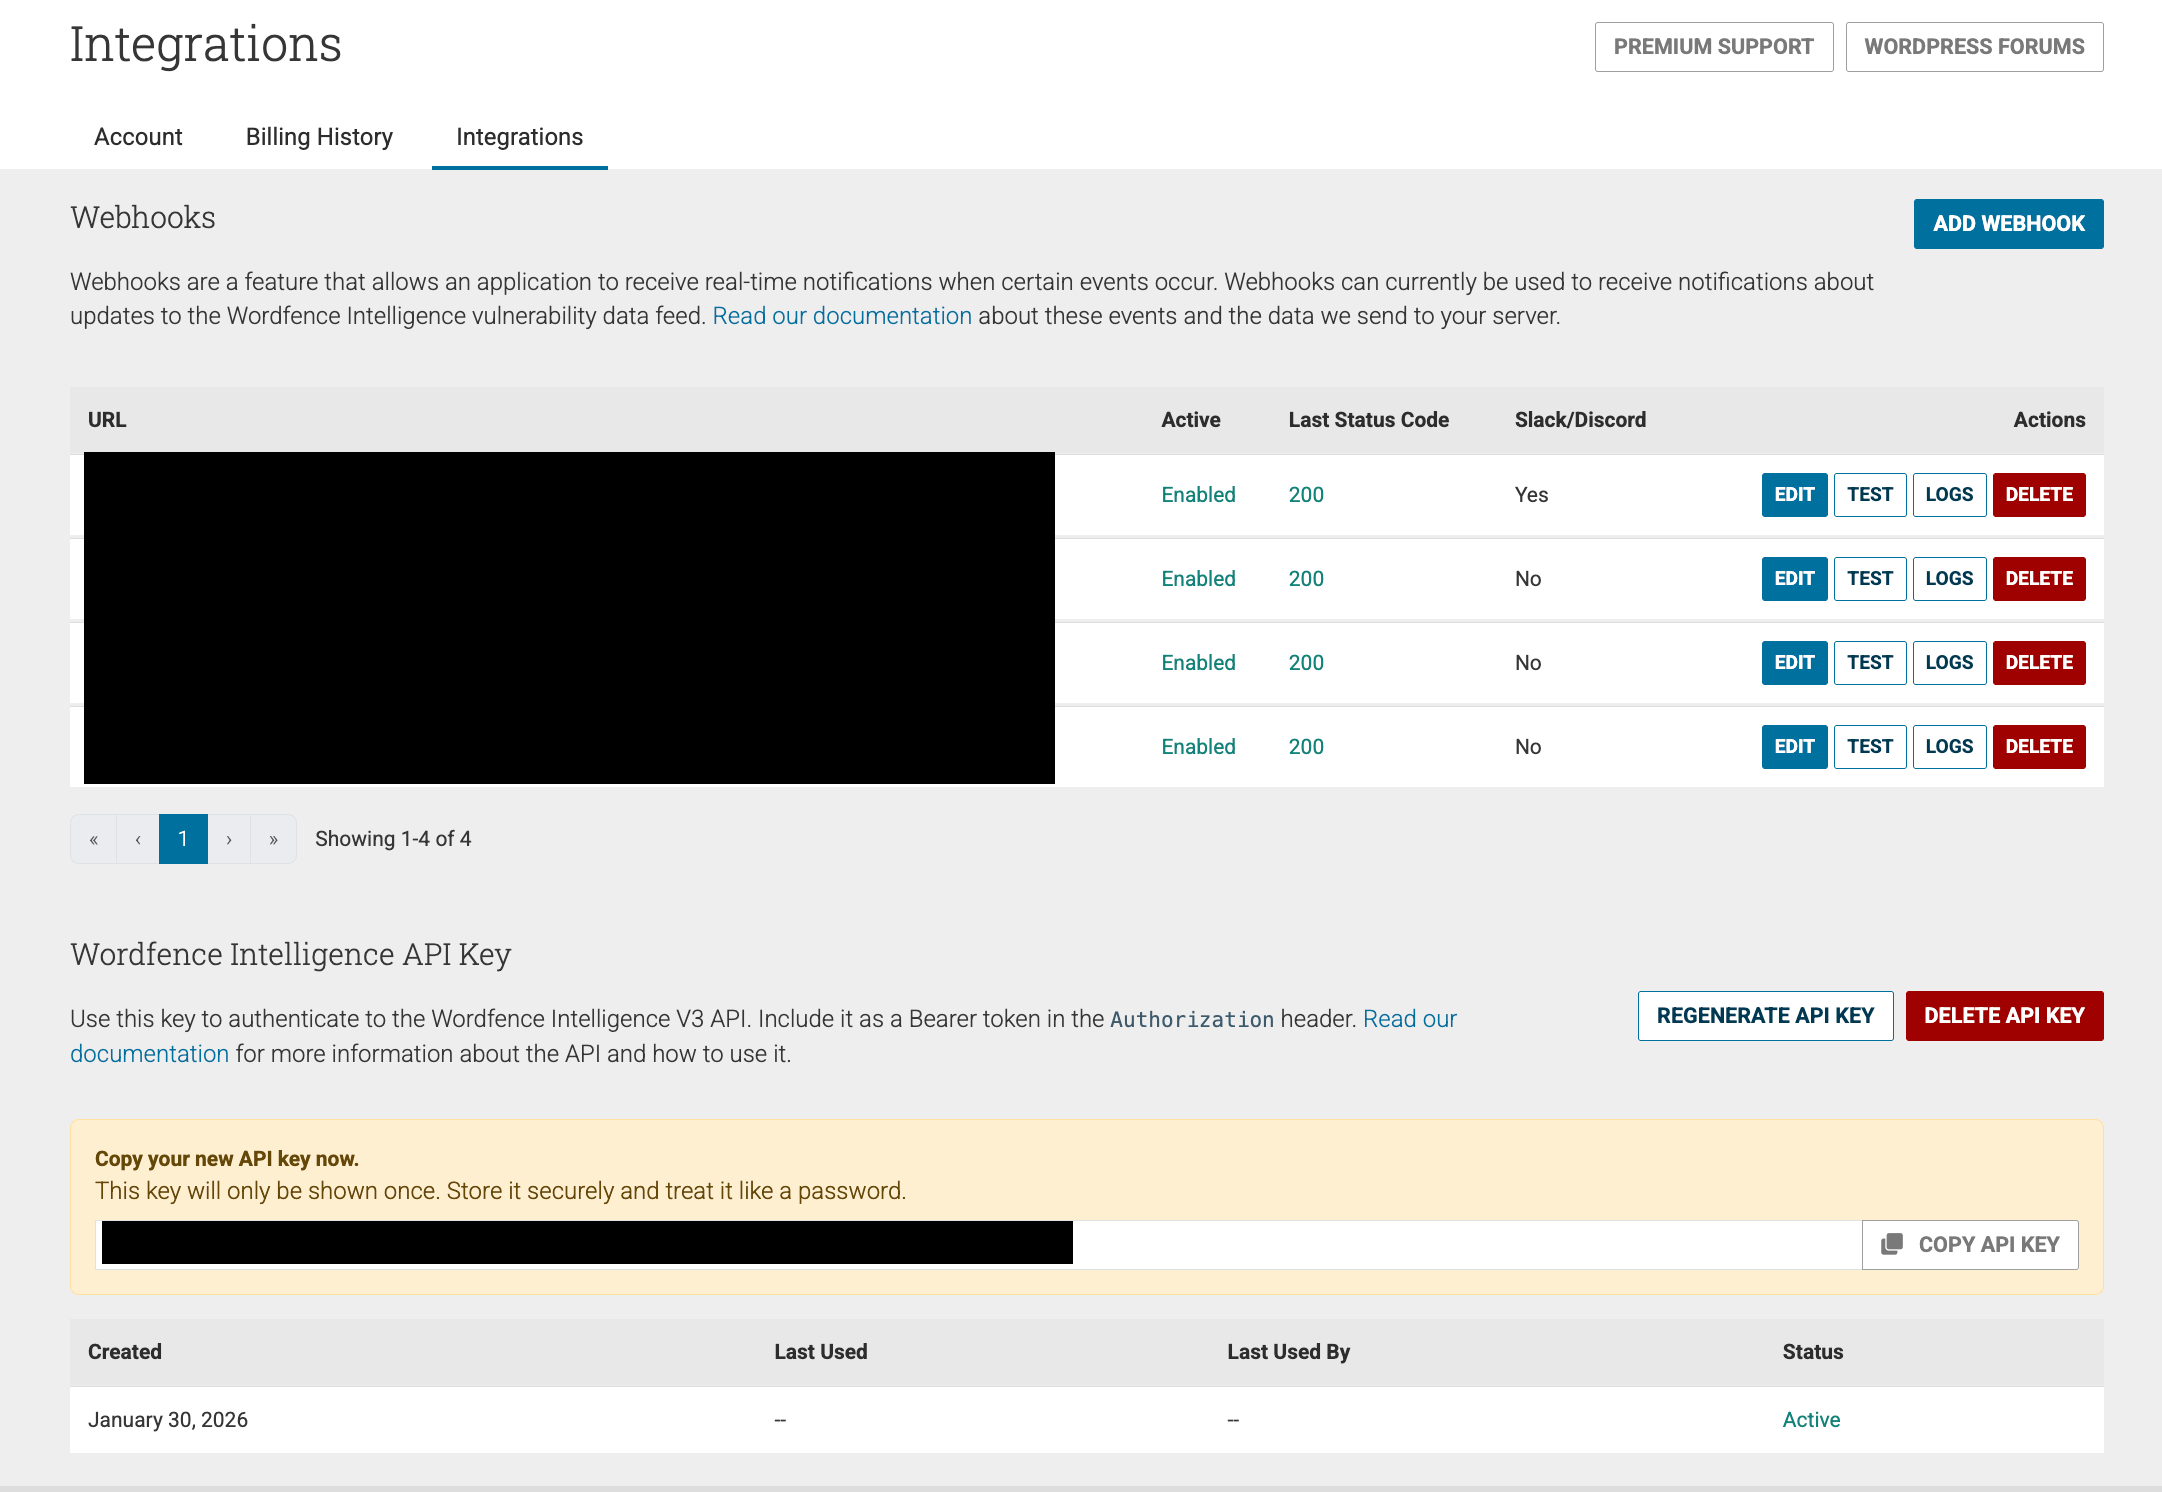Select page 1 in pagination
The image size is (2162, 1492).
183,839
